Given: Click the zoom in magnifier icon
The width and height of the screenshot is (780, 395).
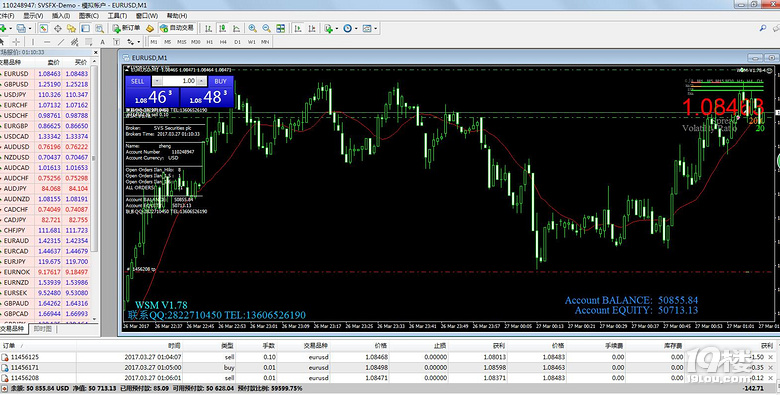Looking at the screenshot, I should 253,28.
